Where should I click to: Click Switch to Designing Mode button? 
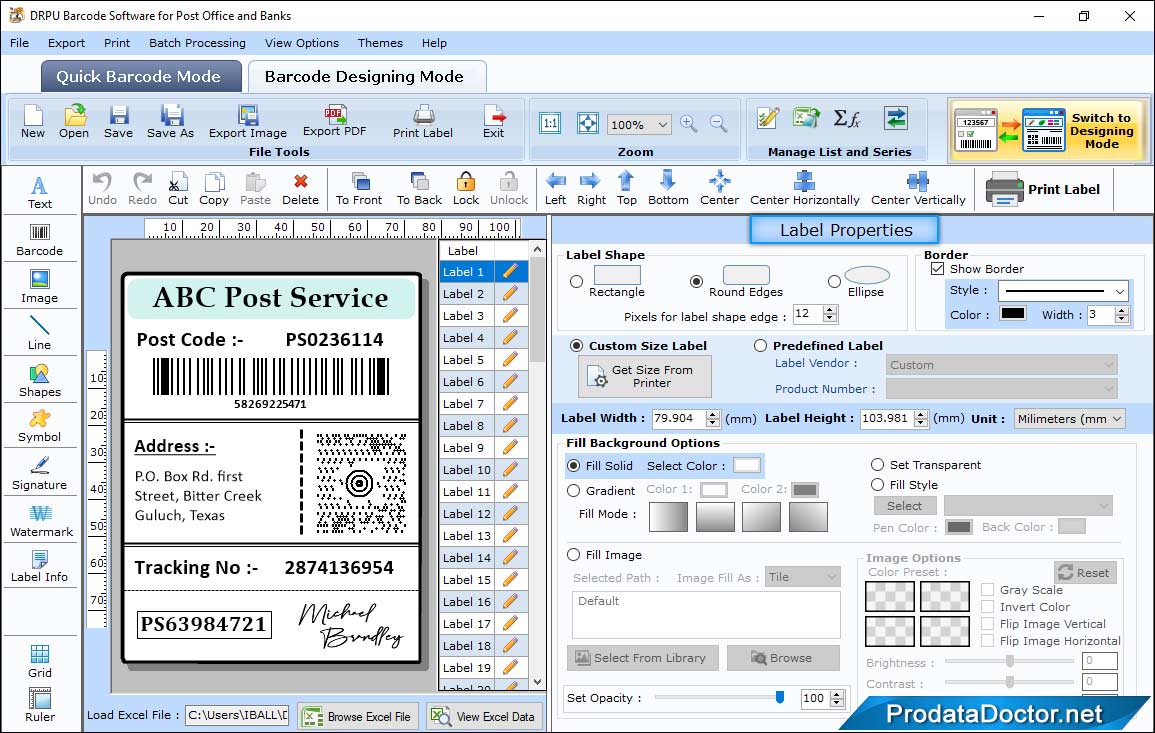point(1047,130)
